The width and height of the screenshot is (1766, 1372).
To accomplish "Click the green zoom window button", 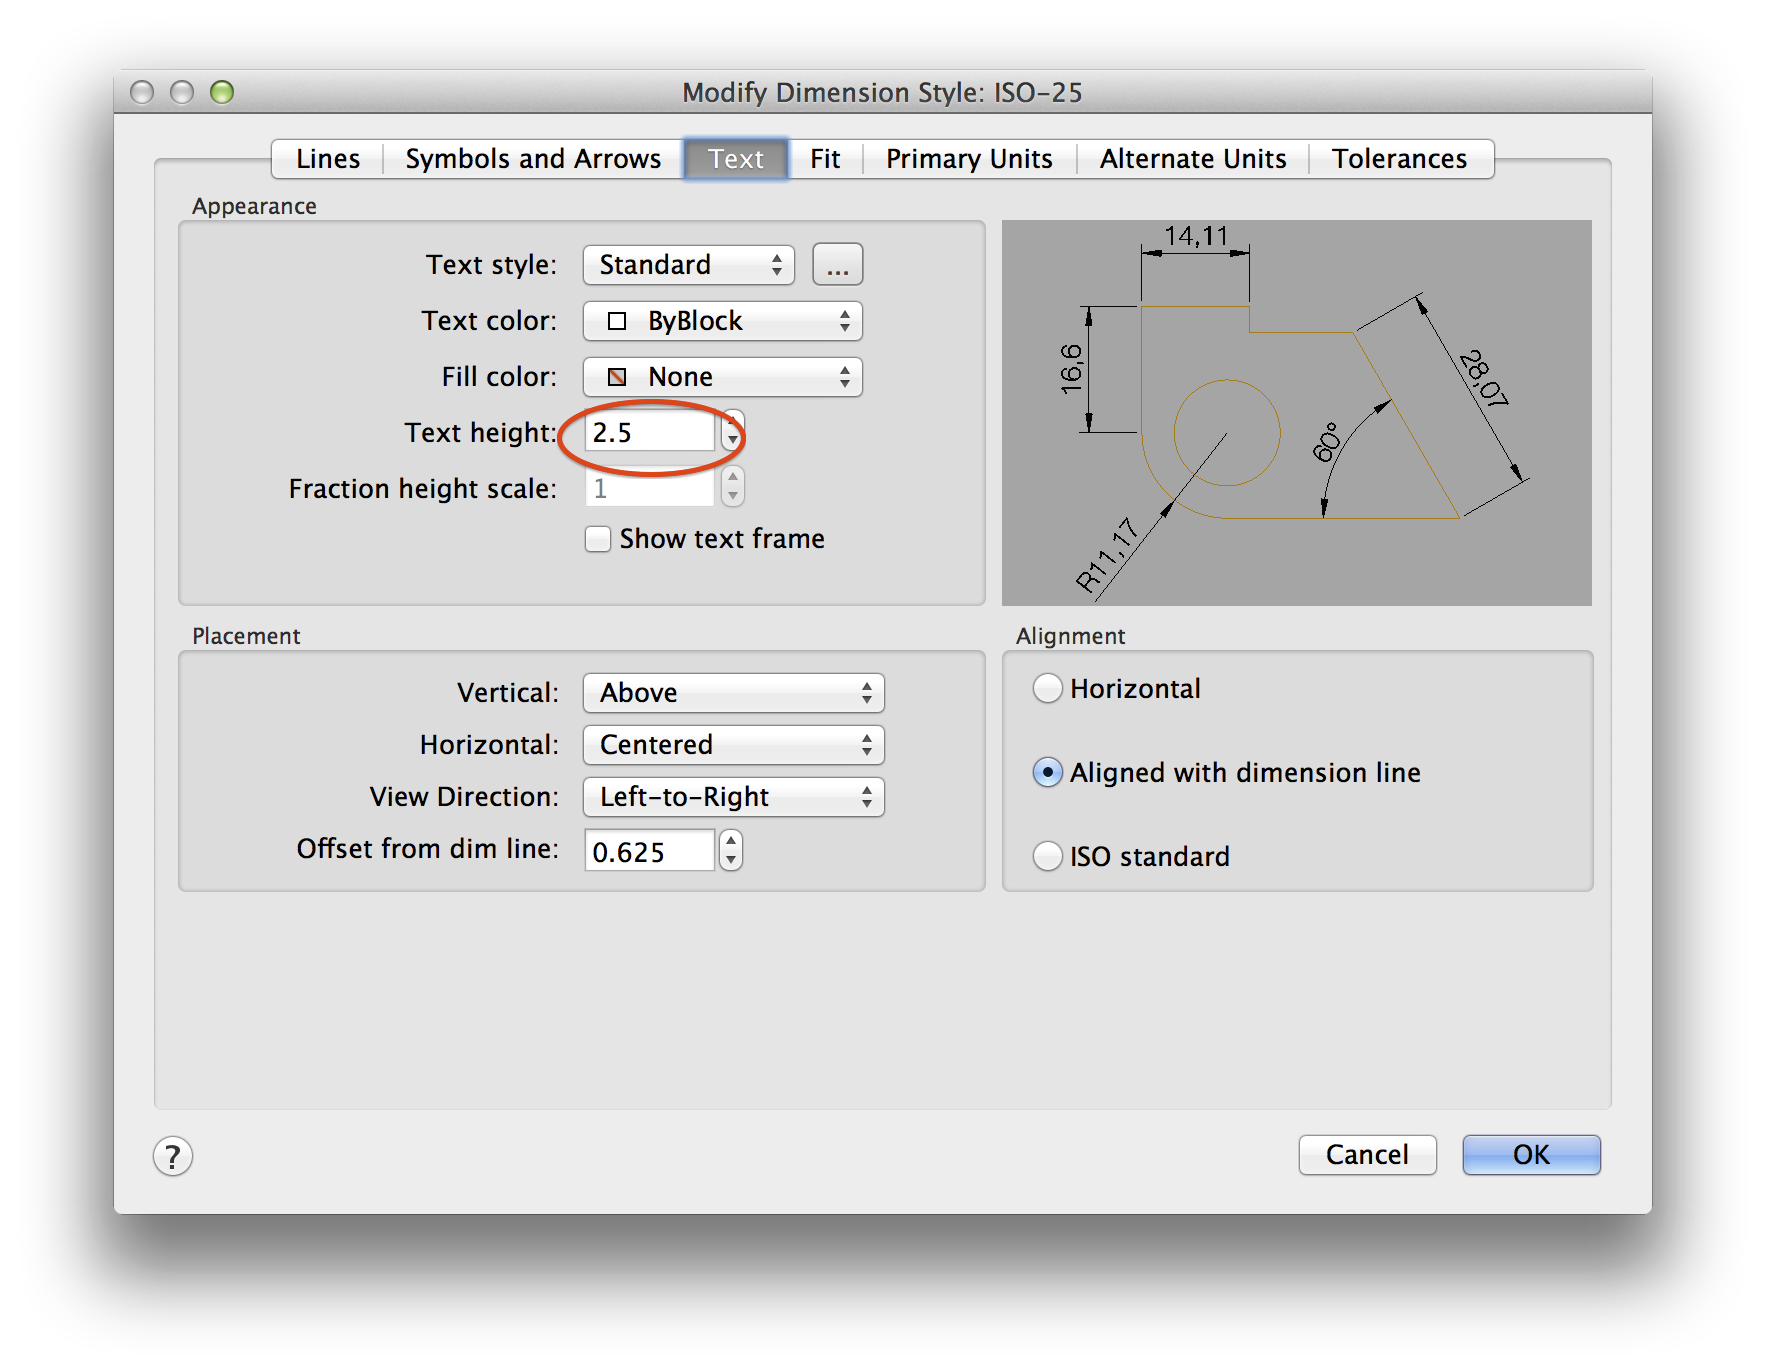I will (x=222, y=92).
